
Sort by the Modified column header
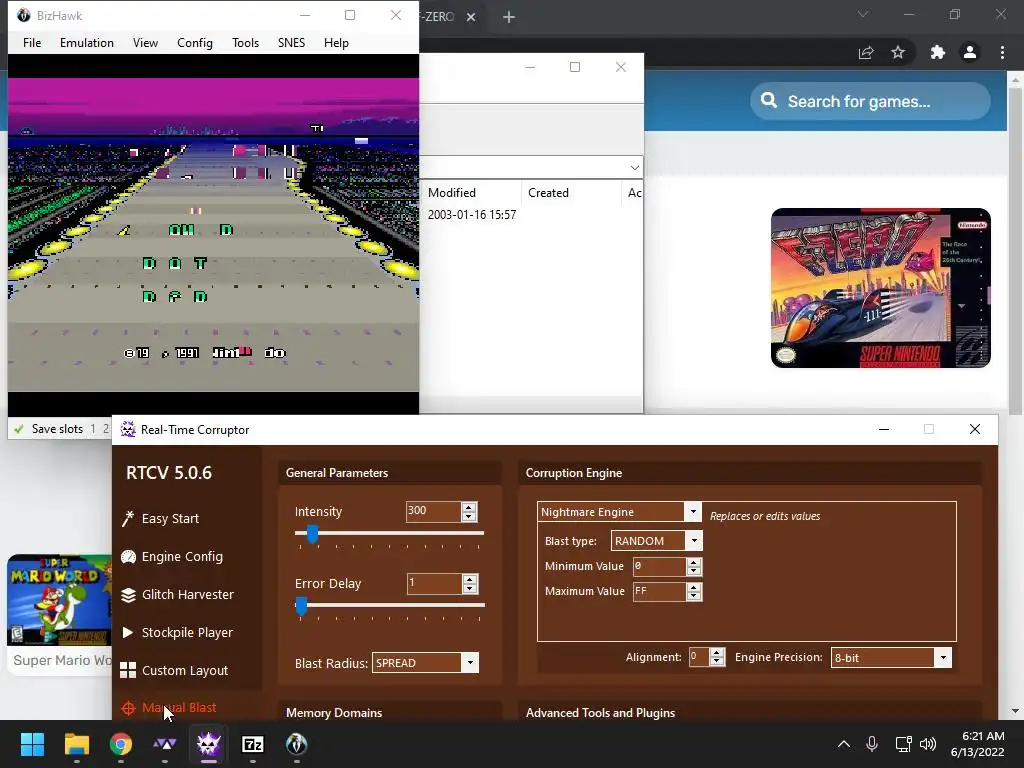(452, 193)
